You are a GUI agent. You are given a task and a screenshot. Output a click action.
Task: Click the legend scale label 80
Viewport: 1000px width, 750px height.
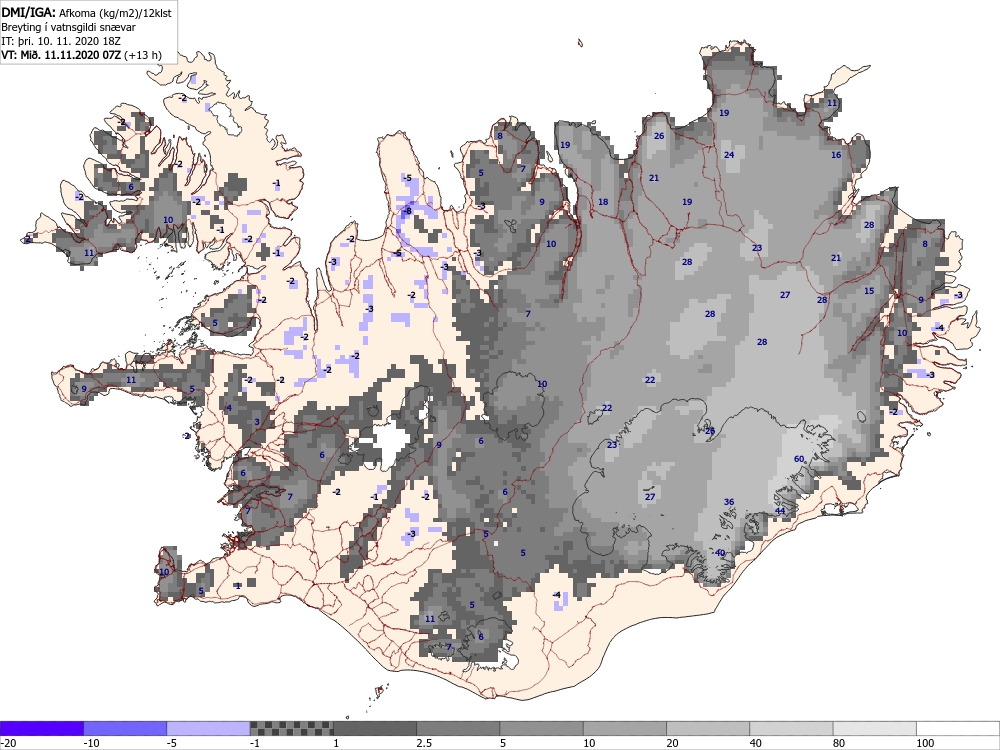839,743
